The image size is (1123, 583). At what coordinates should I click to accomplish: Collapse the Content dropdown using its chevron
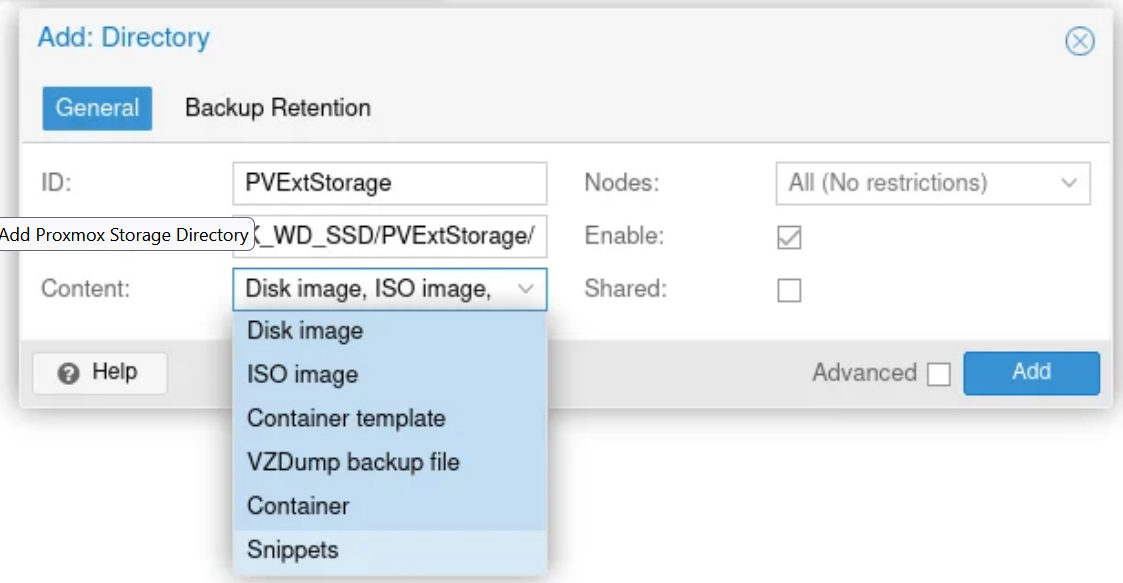pos(526,290)
